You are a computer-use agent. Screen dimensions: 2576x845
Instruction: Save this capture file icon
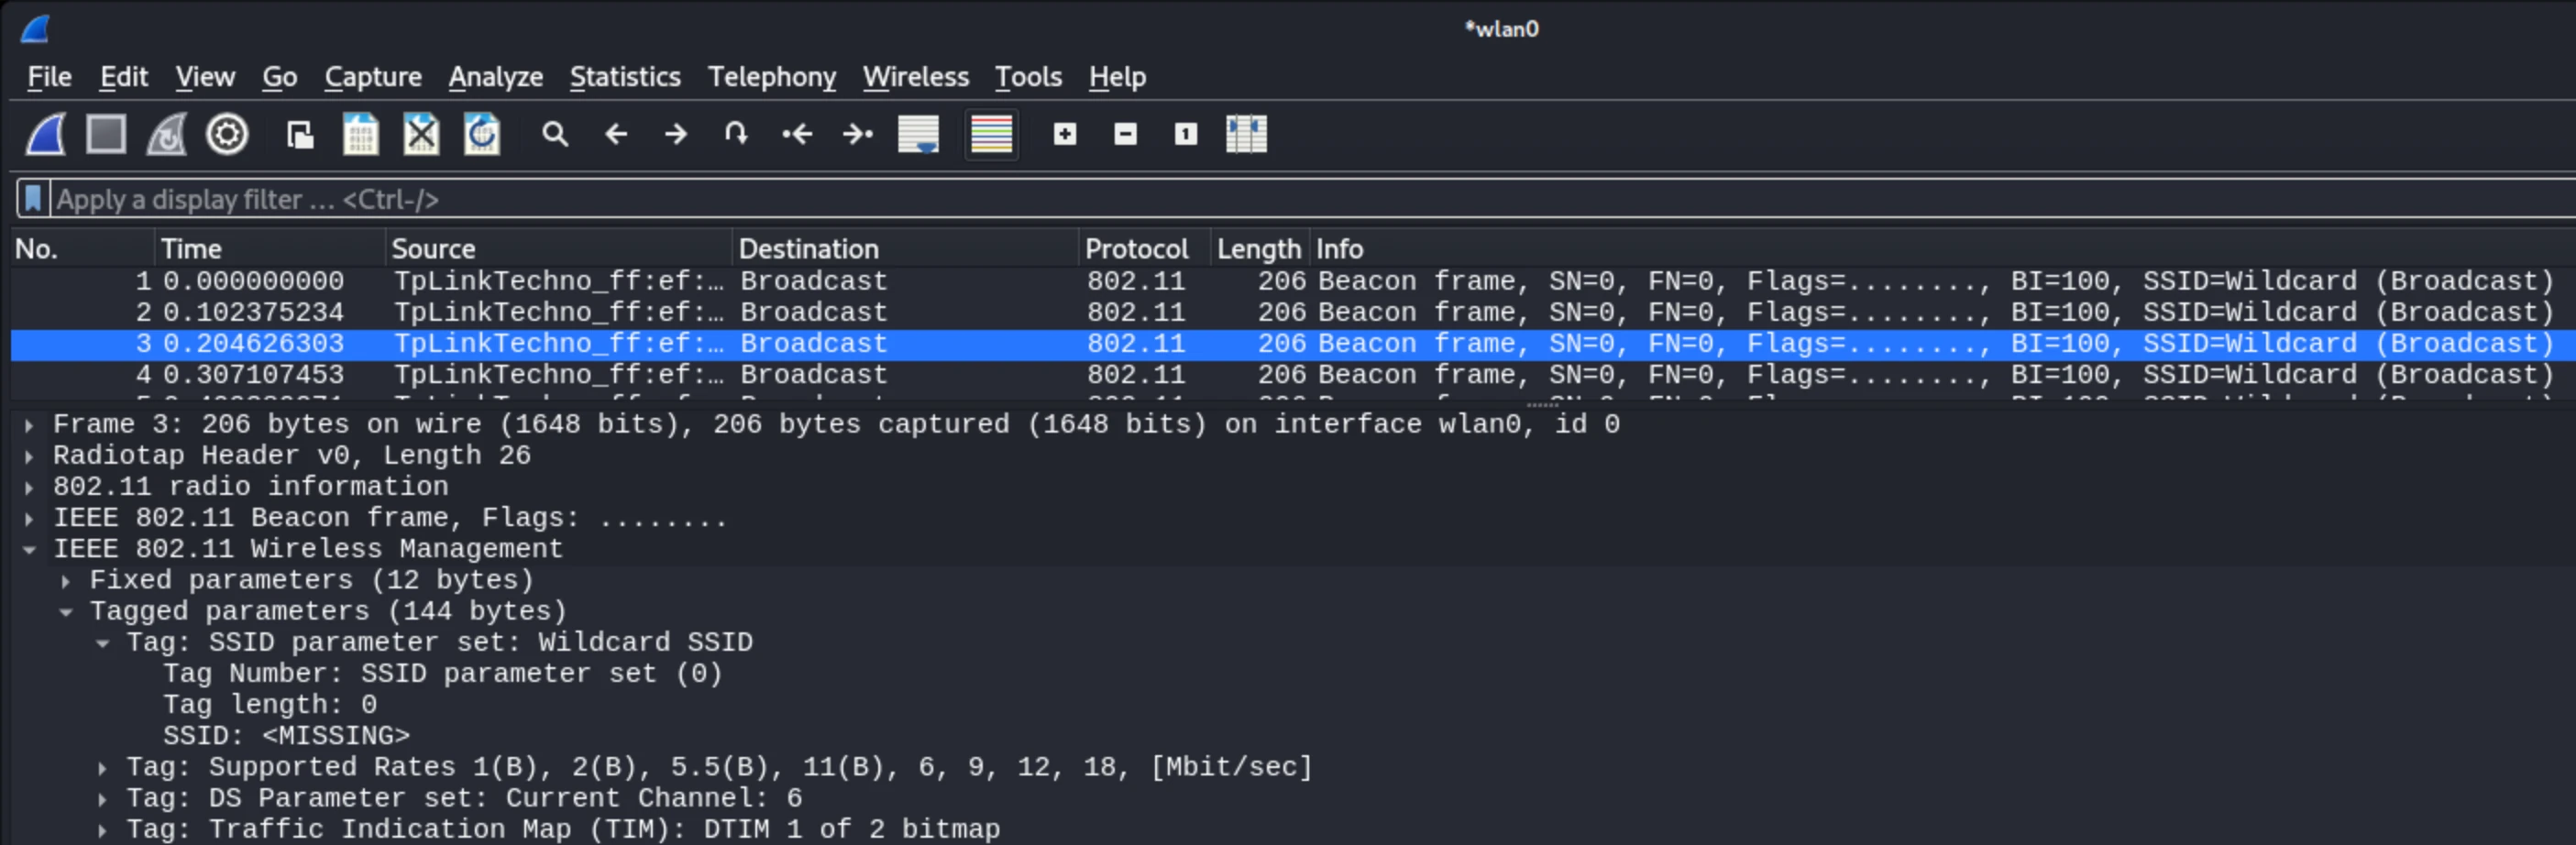coord(361,134)
